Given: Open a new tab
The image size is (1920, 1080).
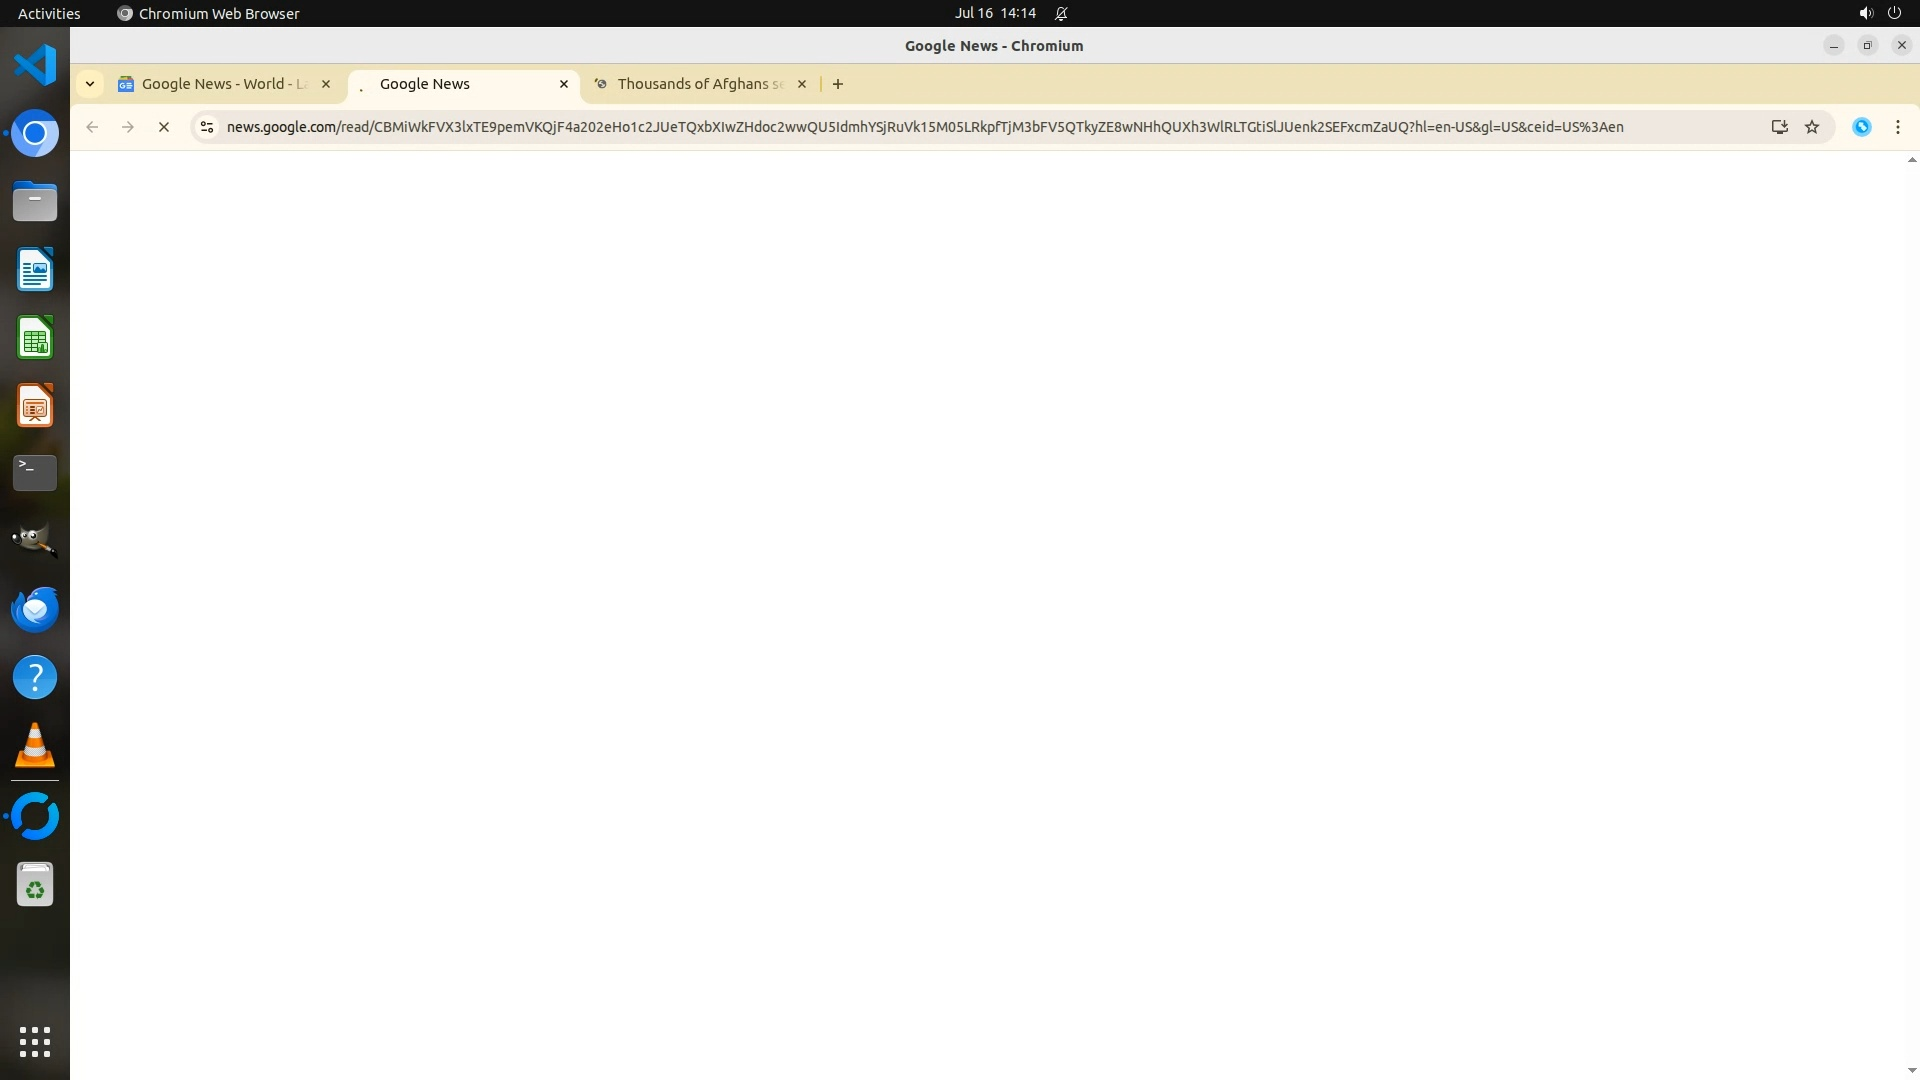Looking at the screenshot, I should [838, 84].
